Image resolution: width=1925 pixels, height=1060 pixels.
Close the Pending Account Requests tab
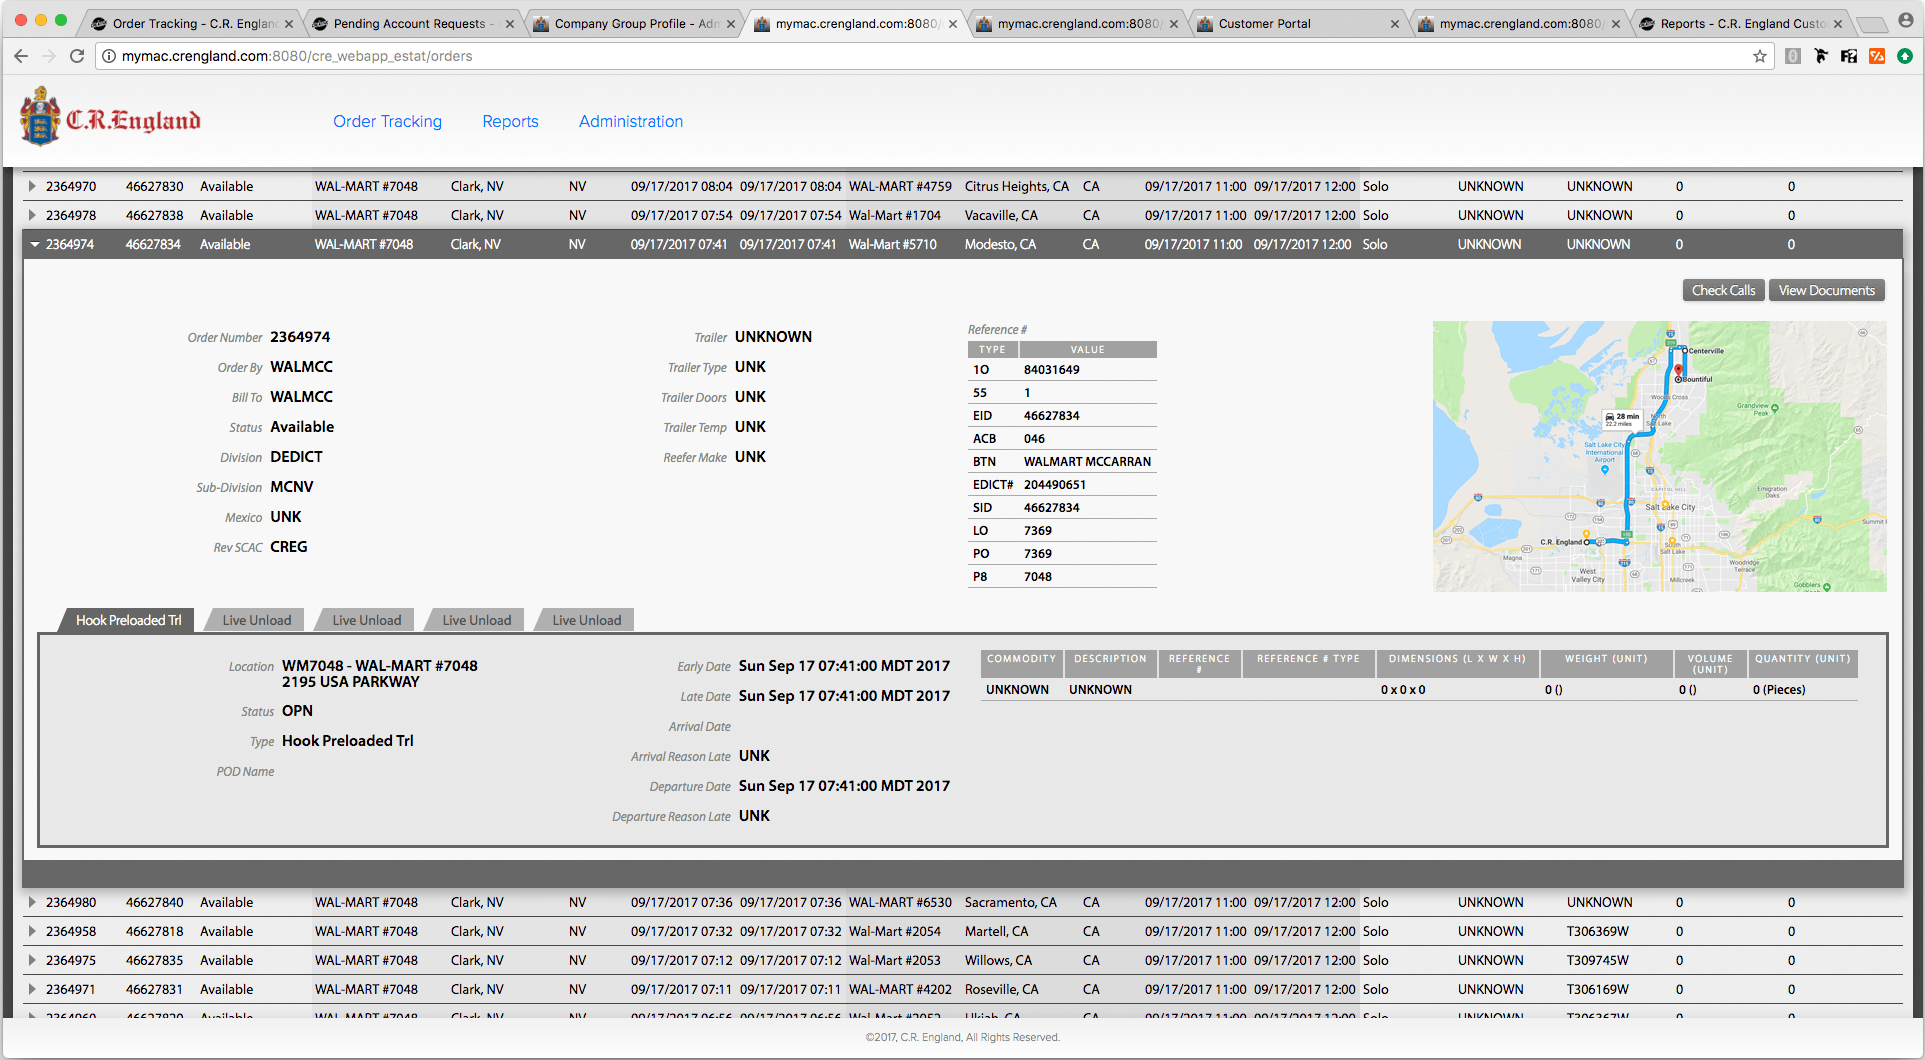click(x=510, y=24)
